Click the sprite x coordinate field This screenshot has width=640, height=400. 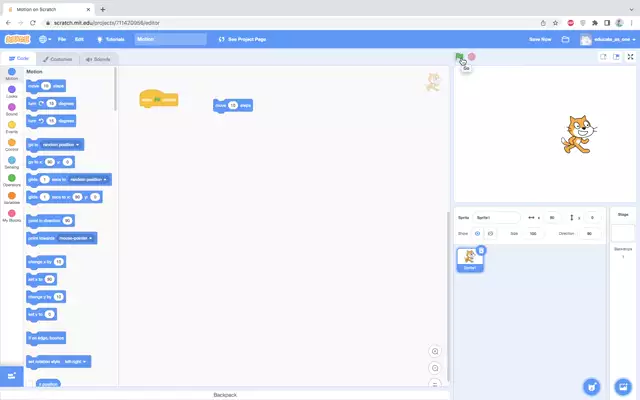pos(552,218)
